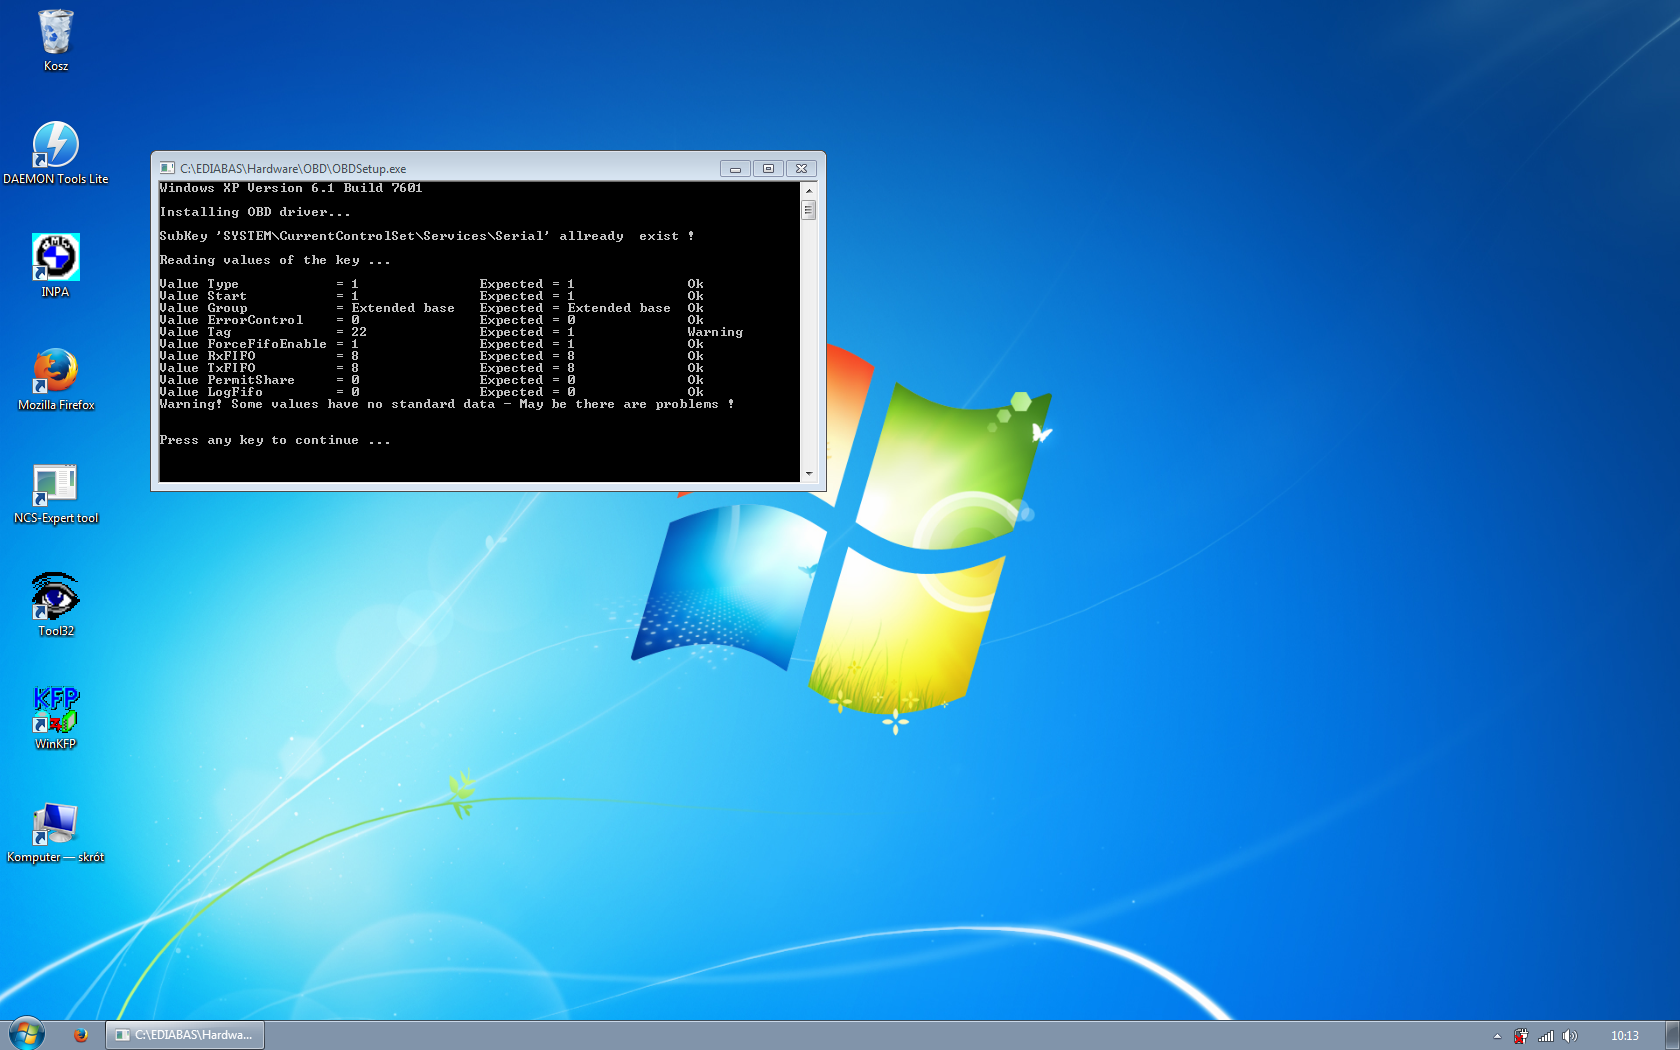The height and width of the screenshot is (1050, 1680).
Task: Activate the OBDSetup.exe taskbar button
Action: 185,1035
